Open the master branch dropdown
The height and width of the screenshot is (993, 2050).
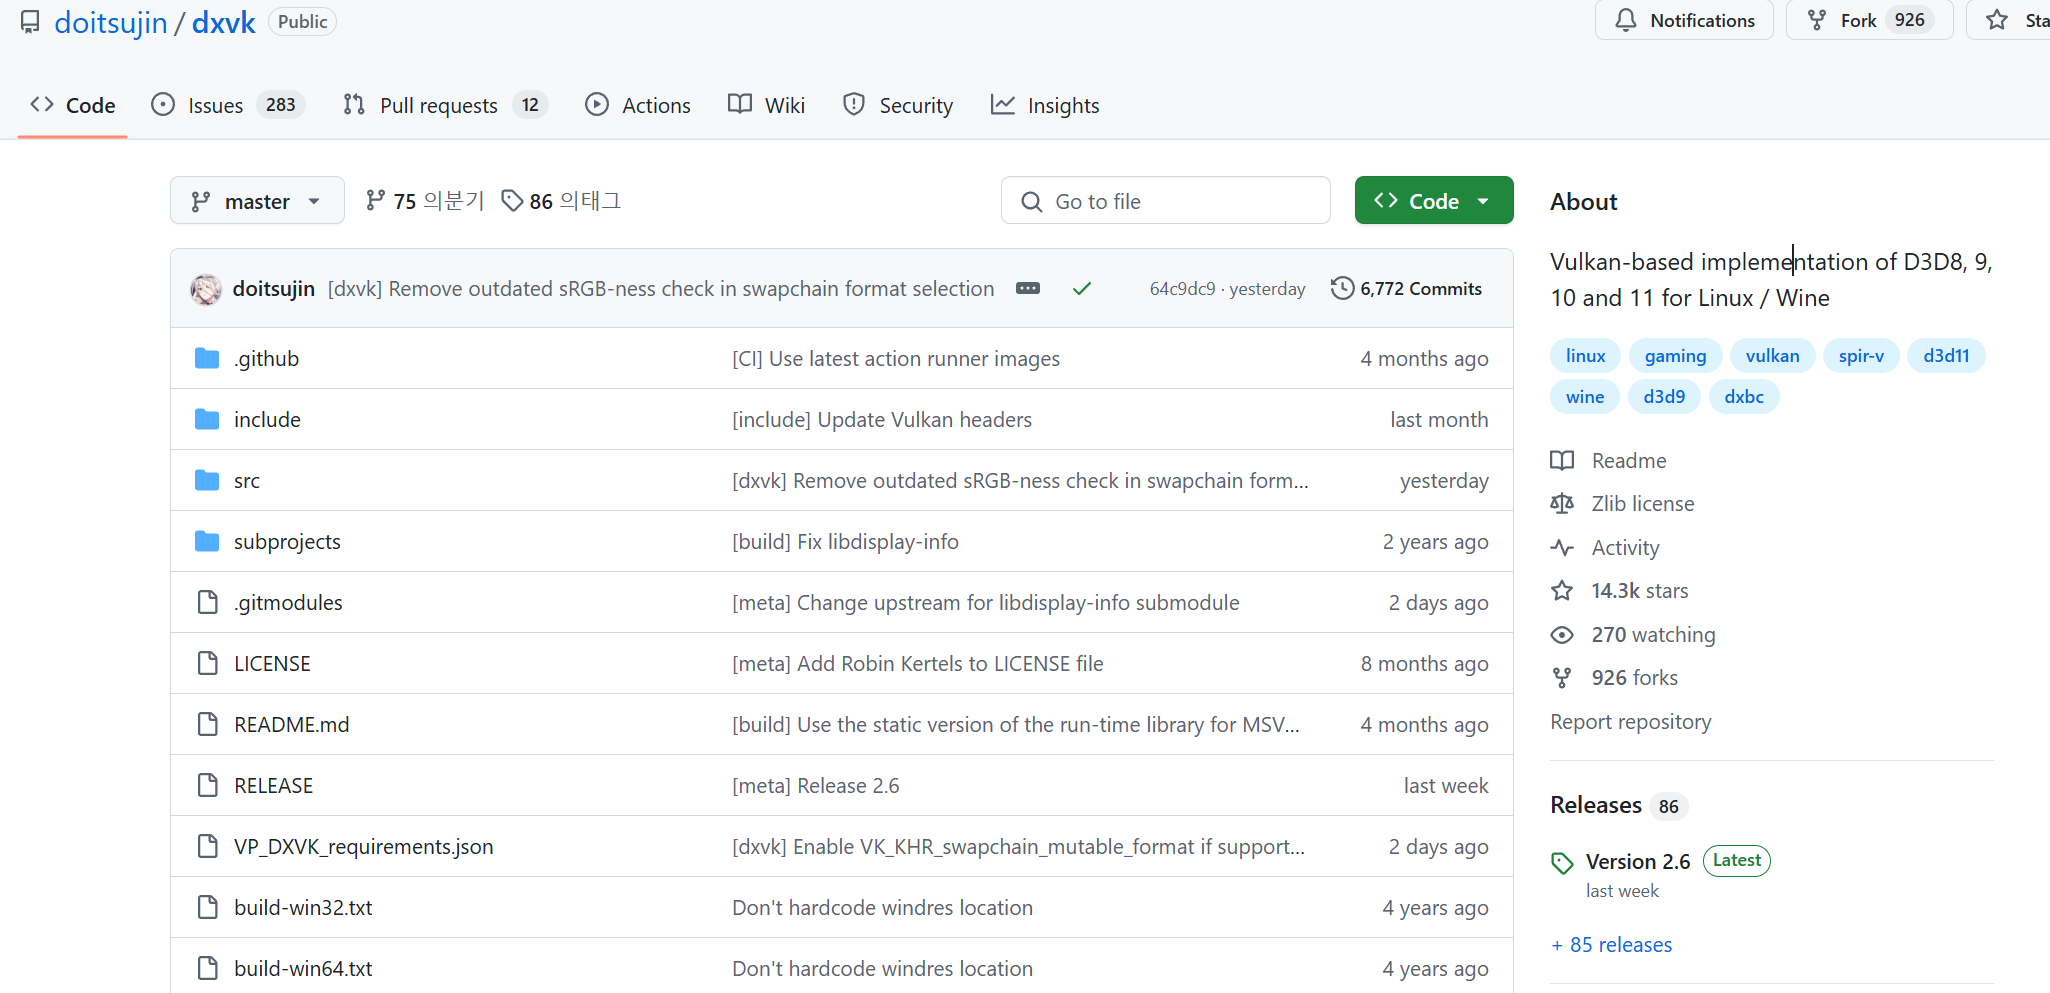(257, 201)
